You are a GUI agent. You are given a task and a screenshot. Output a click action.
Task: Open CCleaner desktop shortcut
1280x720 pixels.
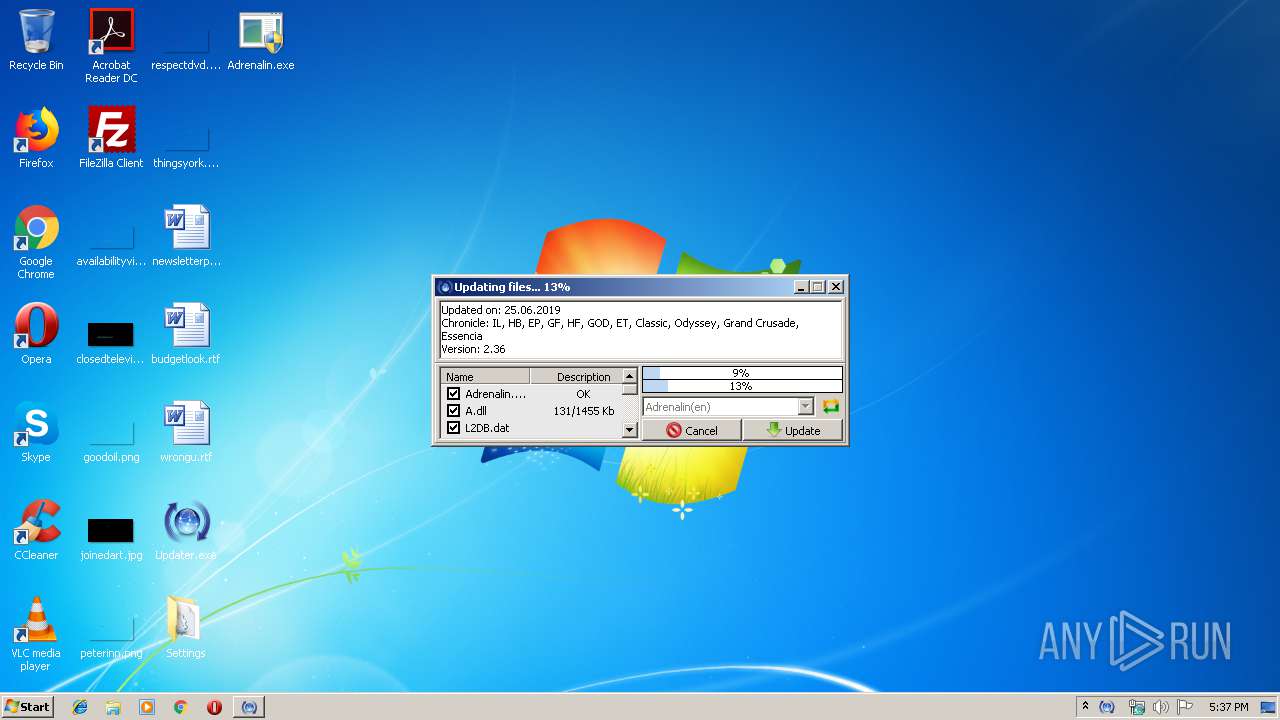point(36,530)
